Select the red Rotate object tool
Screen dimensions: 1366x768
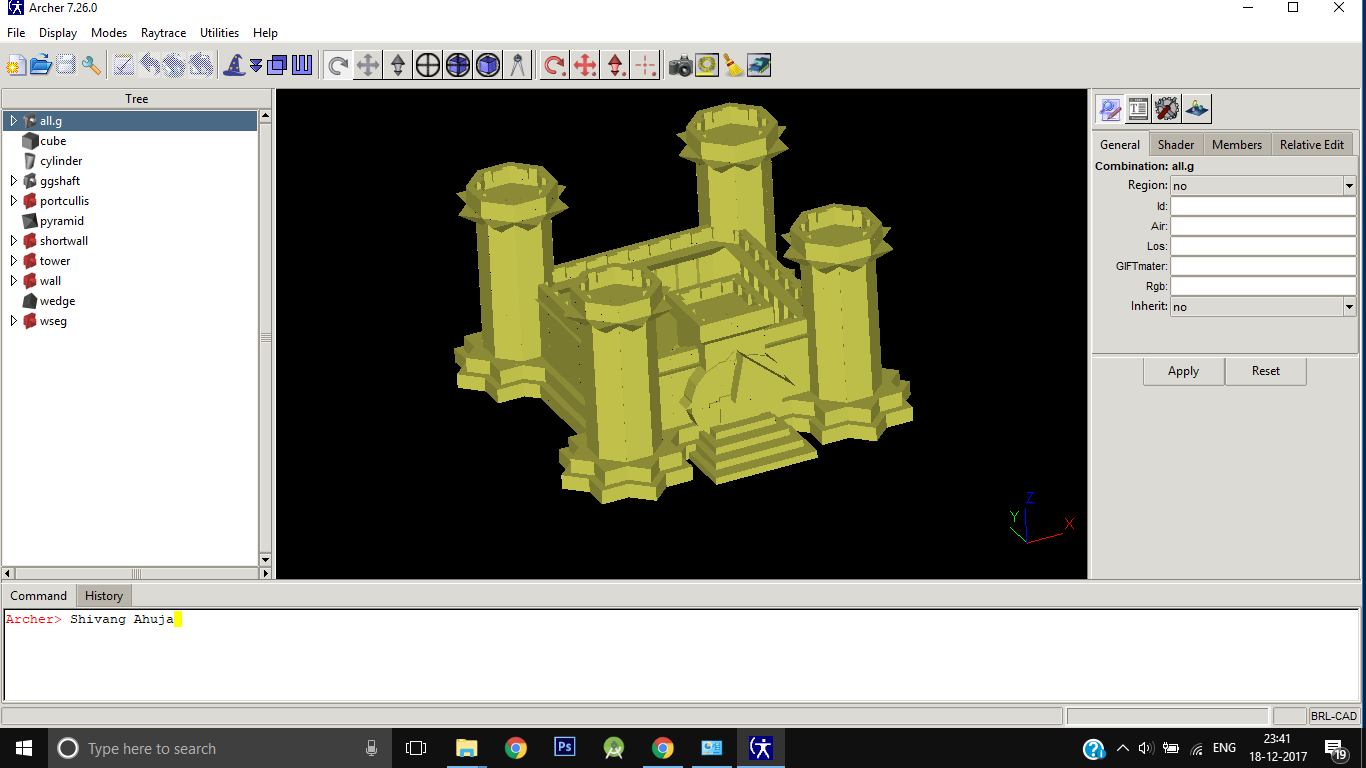[554, 66]
